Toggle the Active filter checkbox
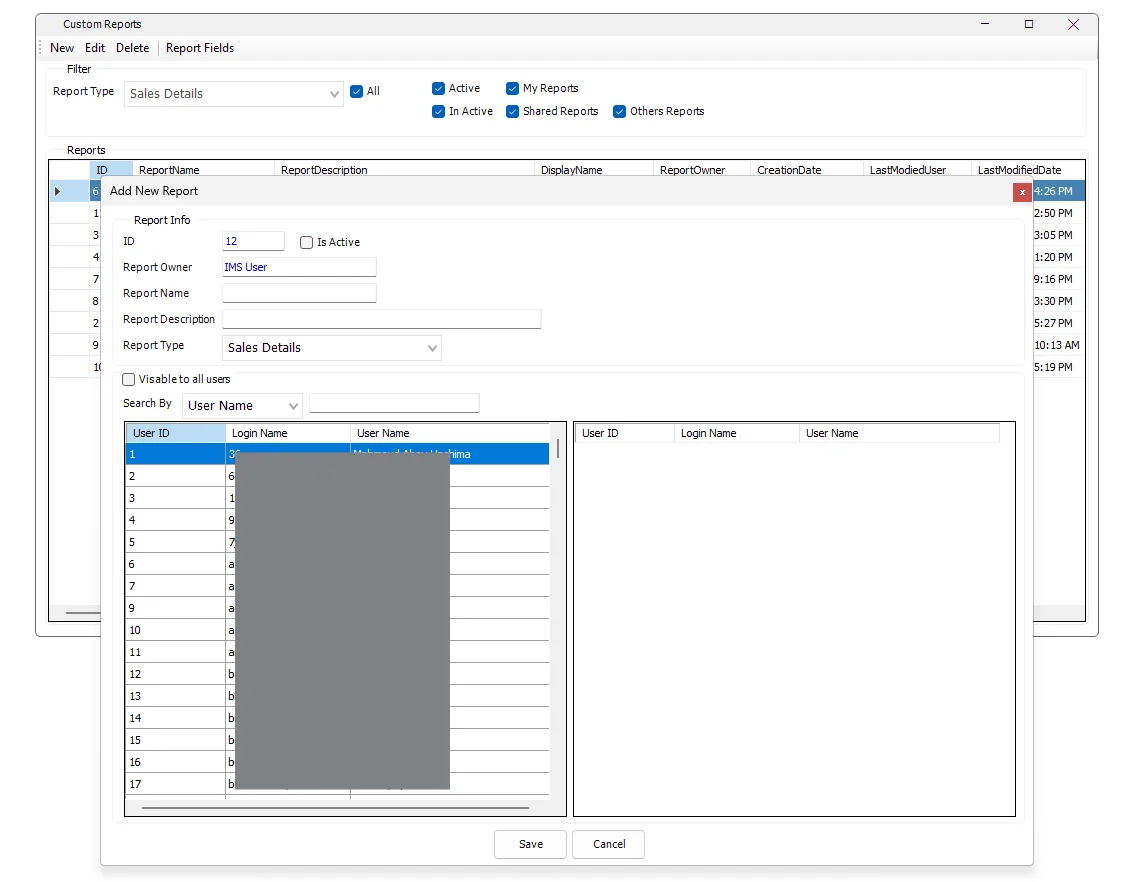This screenshot has width=1131, height=882. [439, 89]
